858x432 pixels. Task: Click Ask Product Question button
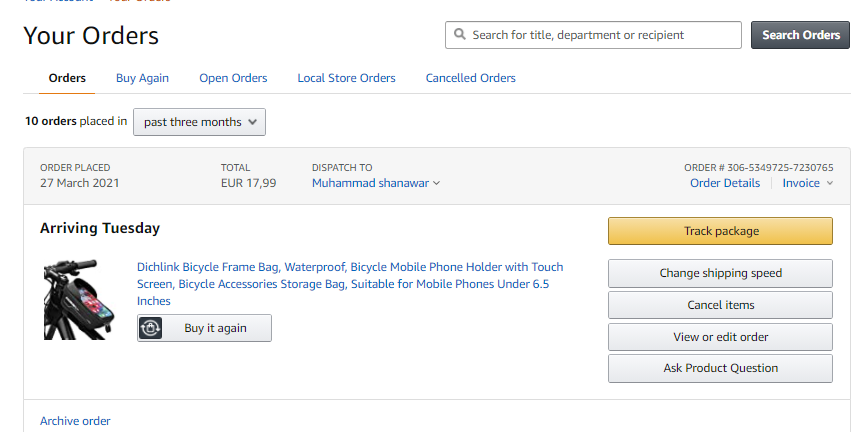click(720, 368)
